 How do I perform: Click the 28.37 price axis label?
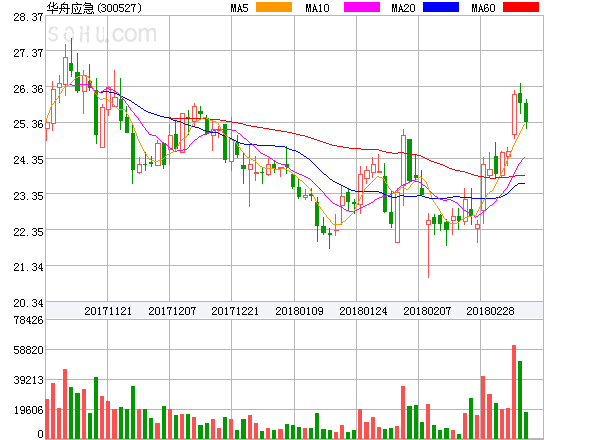[28, 17]
